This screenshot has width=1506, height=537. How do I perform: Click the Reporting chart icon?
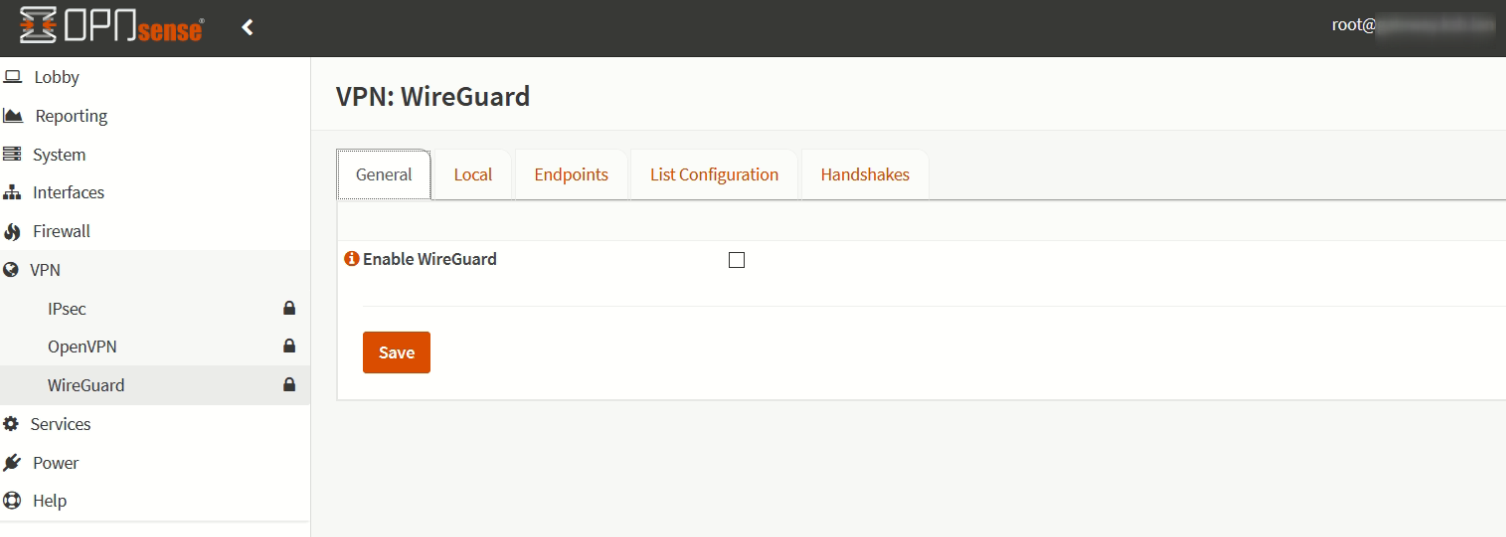13,116
